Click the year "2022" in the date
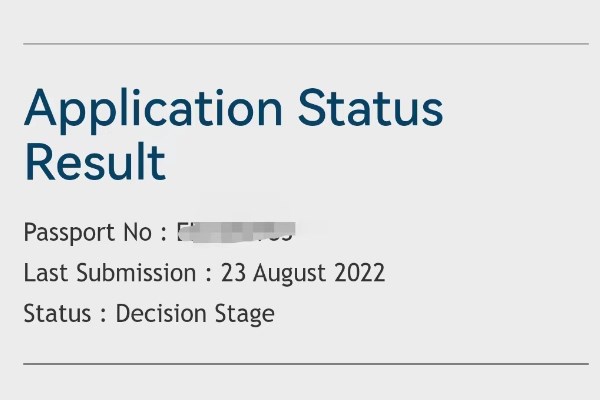The height and width of the screenshot is (400, 600). (359, 273)
